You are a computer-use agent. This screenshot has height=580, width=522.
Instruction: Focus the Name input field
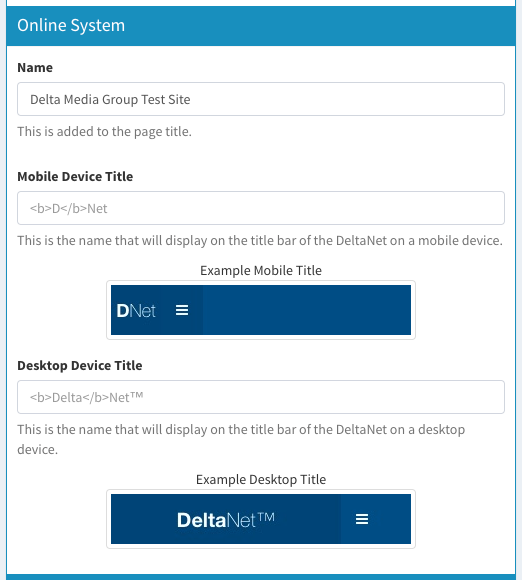point(261,99)
